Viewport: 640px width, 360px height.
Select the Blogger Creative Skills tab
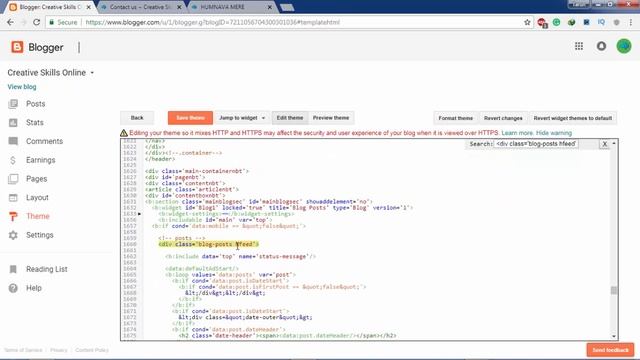[x=50, y=7]
